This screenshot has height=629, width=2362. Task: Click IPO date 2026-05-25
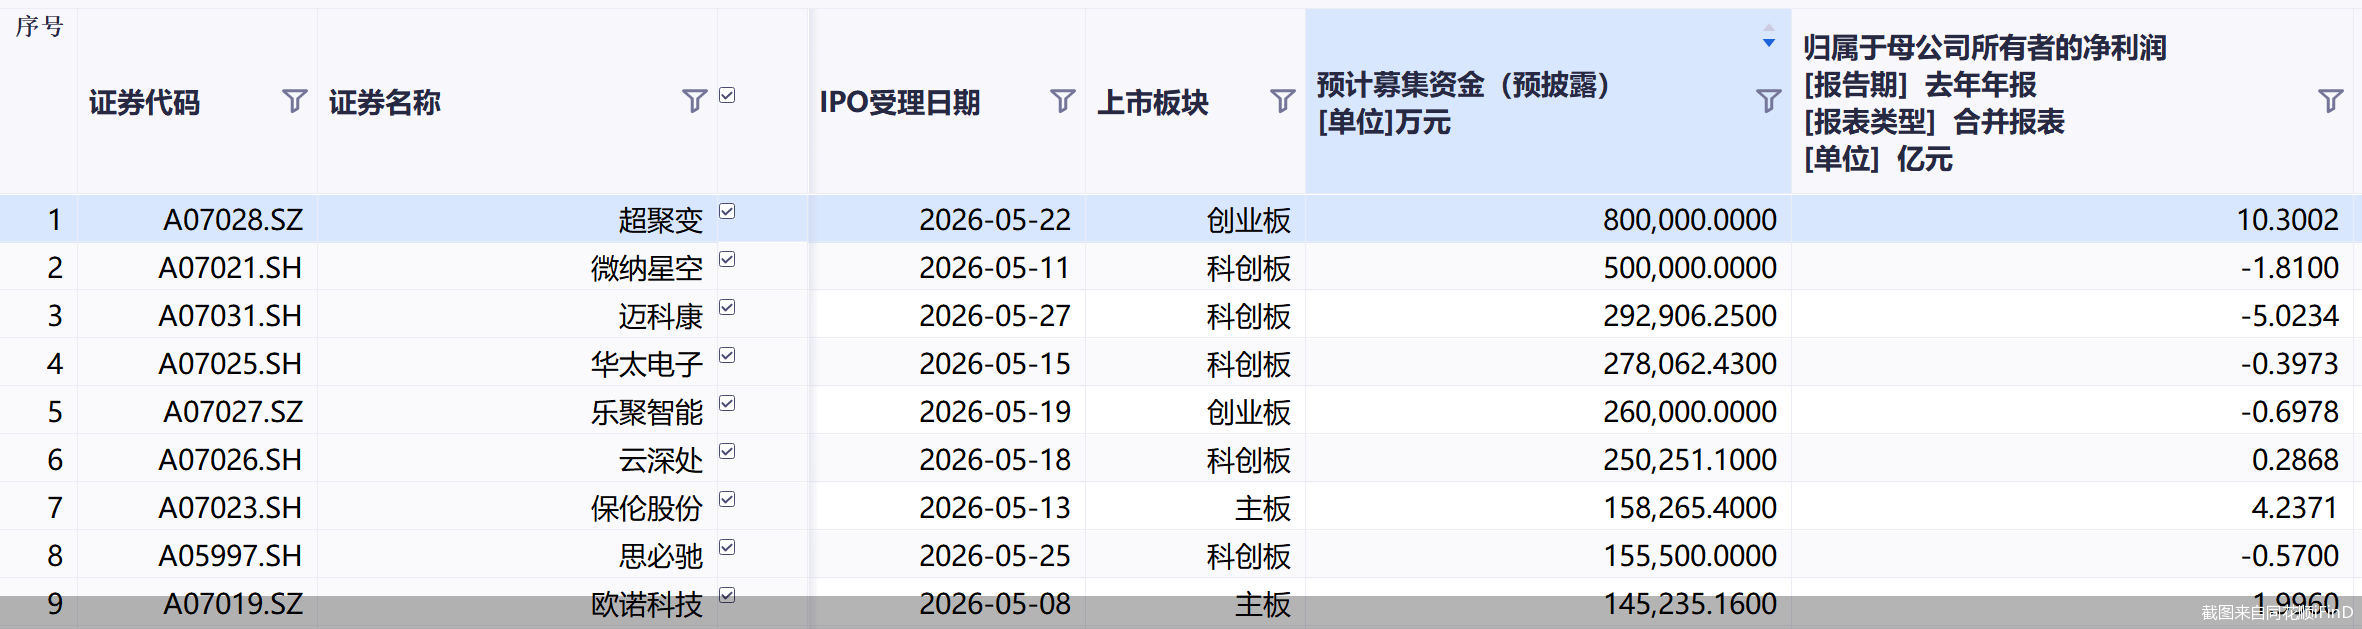[x=995, y=555]
